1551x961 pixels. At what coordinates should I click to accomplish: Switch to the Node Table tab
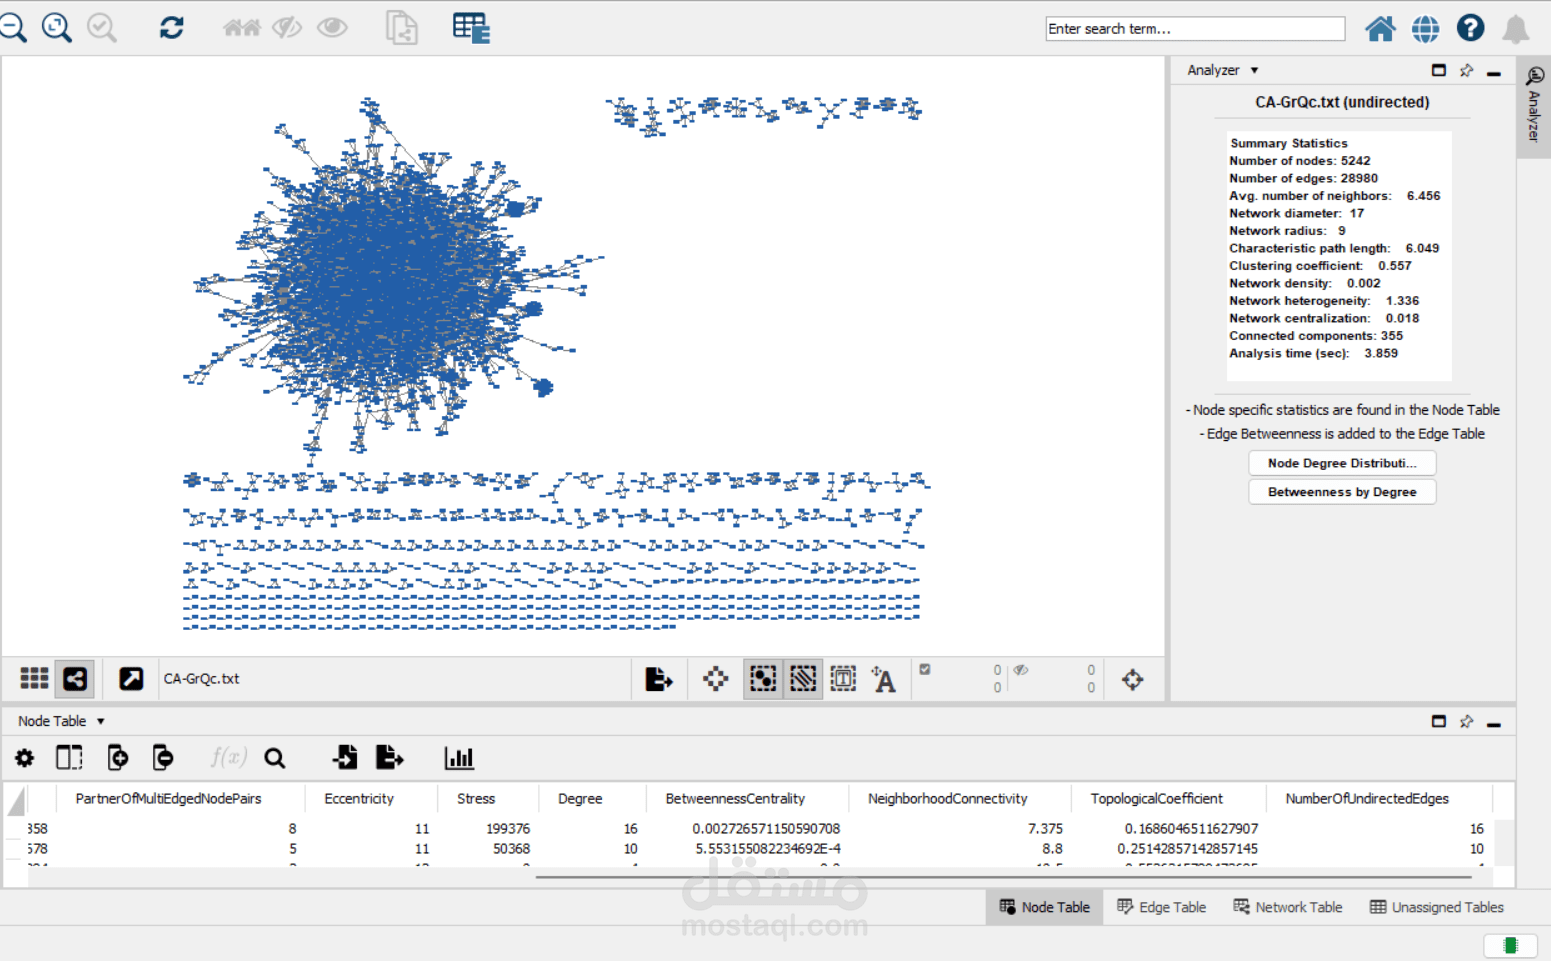point(1044,907)
